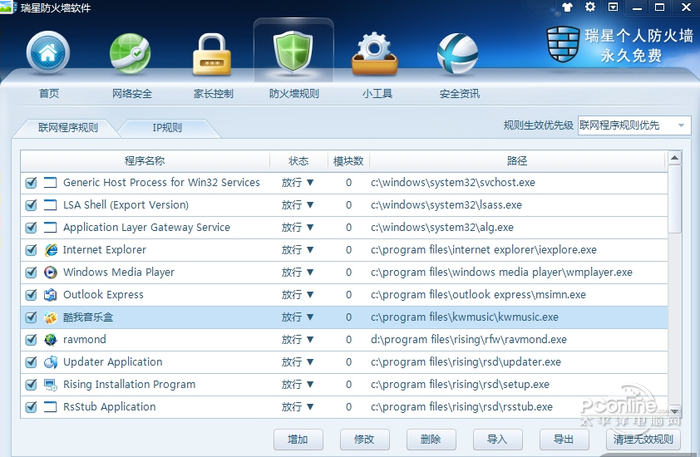Image resolution: width=700 pixels, height=457 pixels.
Task: Toggle the Rising Installation Program checkbox
Action: pos(31,384)
